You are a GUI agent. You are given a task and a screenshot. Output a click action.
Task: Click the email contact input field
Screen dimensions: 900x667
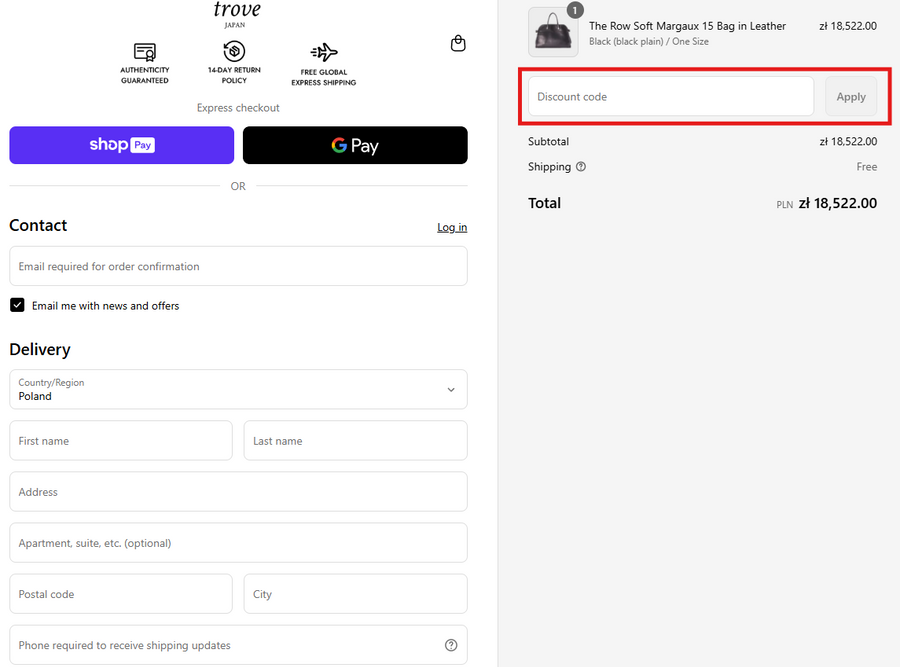tap(238, 266)
